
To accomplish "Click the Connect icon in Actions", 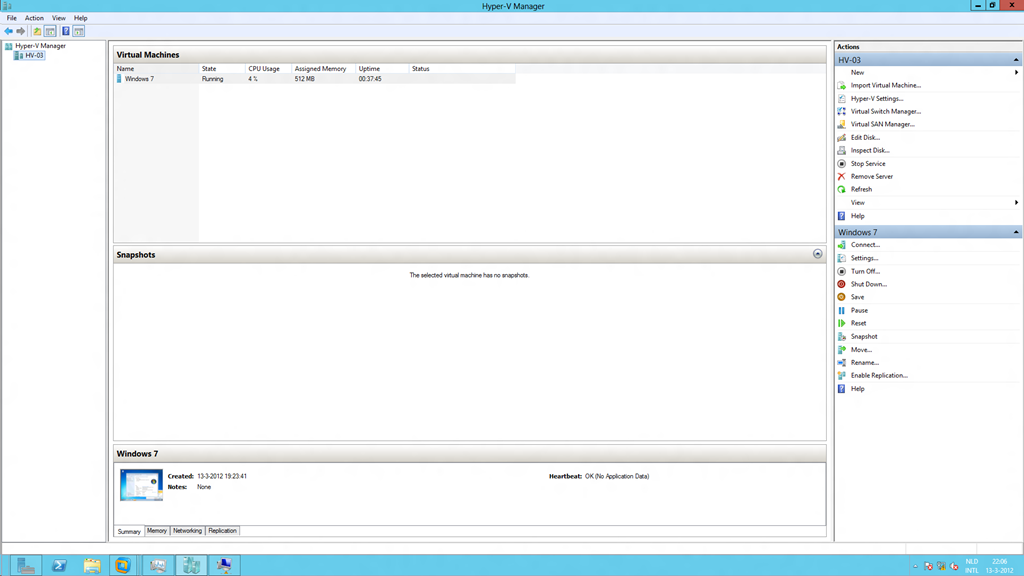I will pyautogui.click(x=842, y=245).
